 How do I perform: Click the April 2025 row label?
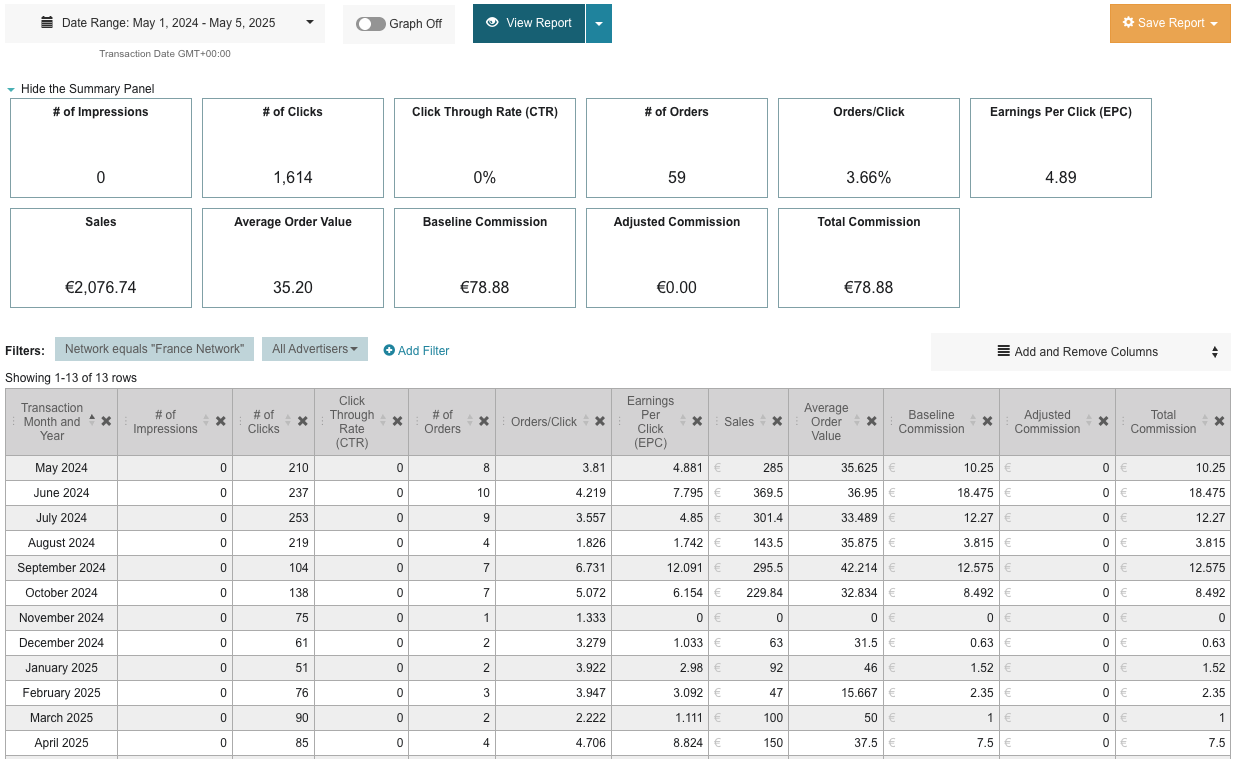pyautogui.click(x=61, y=743)
